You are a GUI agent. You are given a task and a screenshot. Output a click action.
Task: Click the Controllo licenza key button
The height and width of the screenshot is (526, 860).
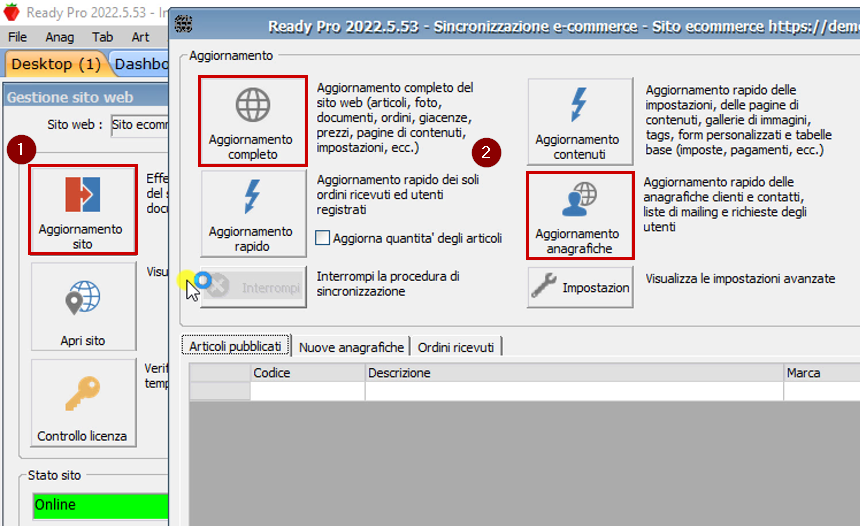[83, 403]
